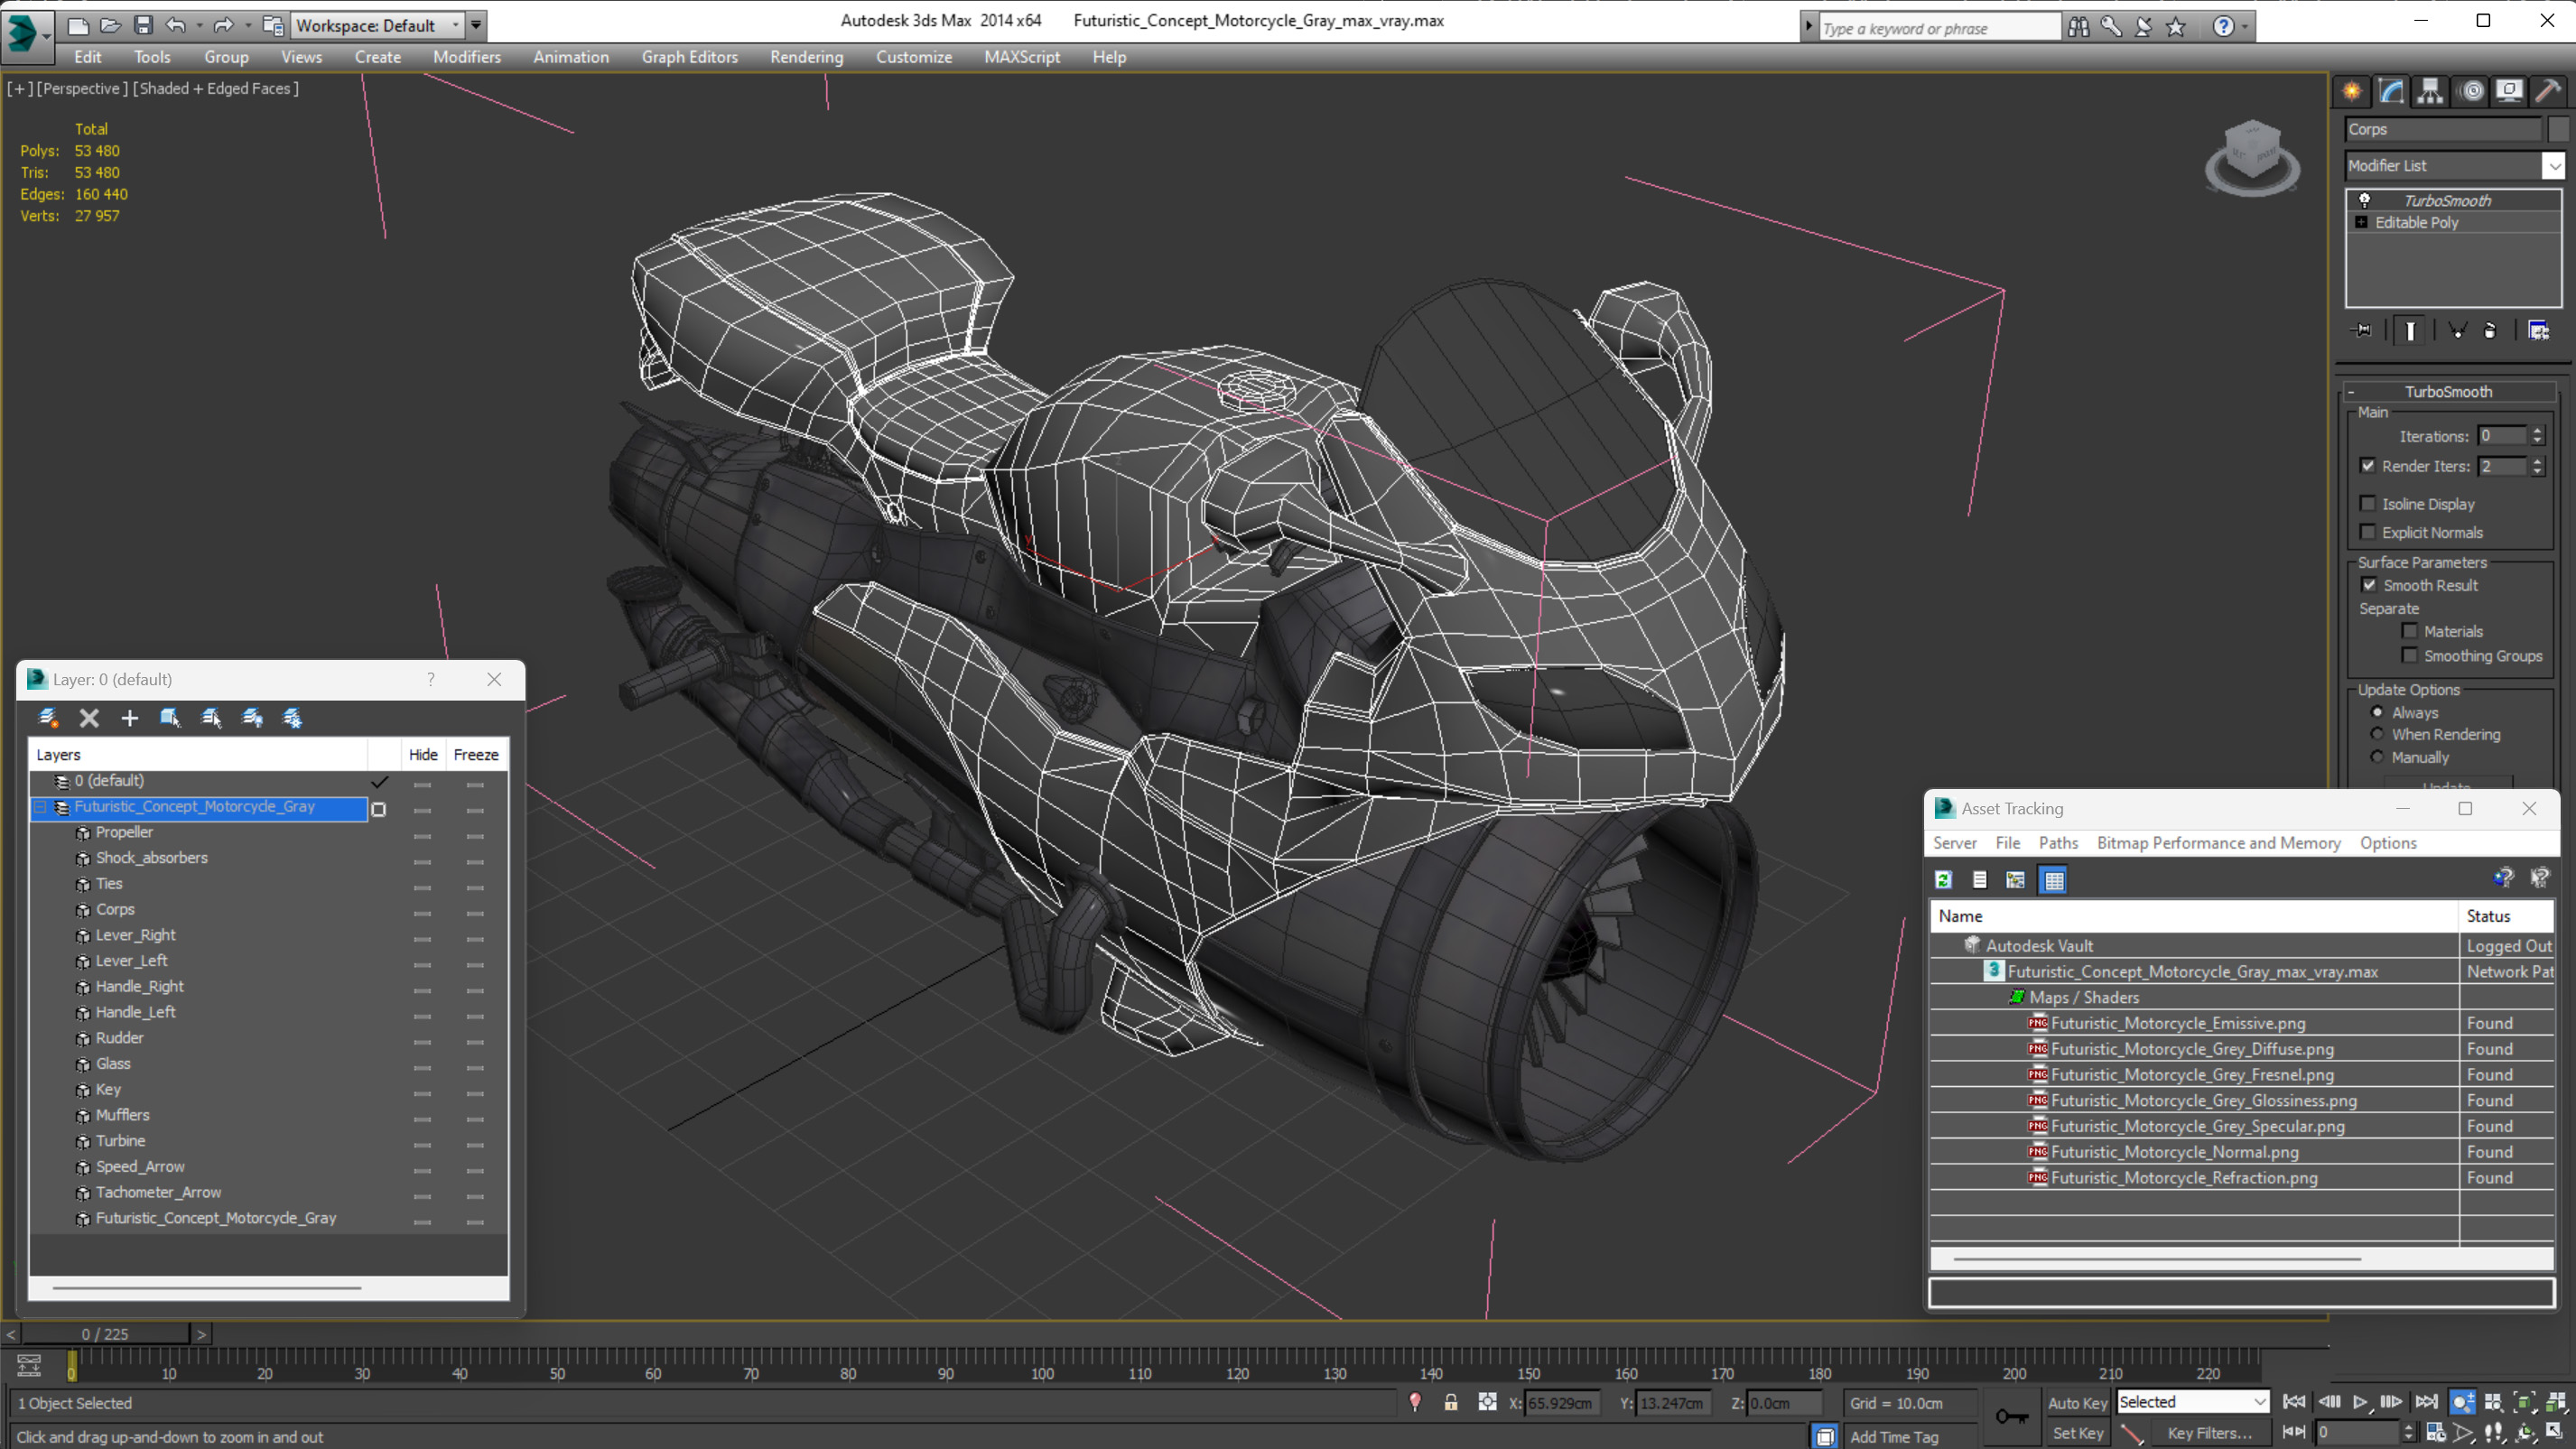
Task: Open Bitmap Performance and Memory menu
Action: coord(2218,843)
